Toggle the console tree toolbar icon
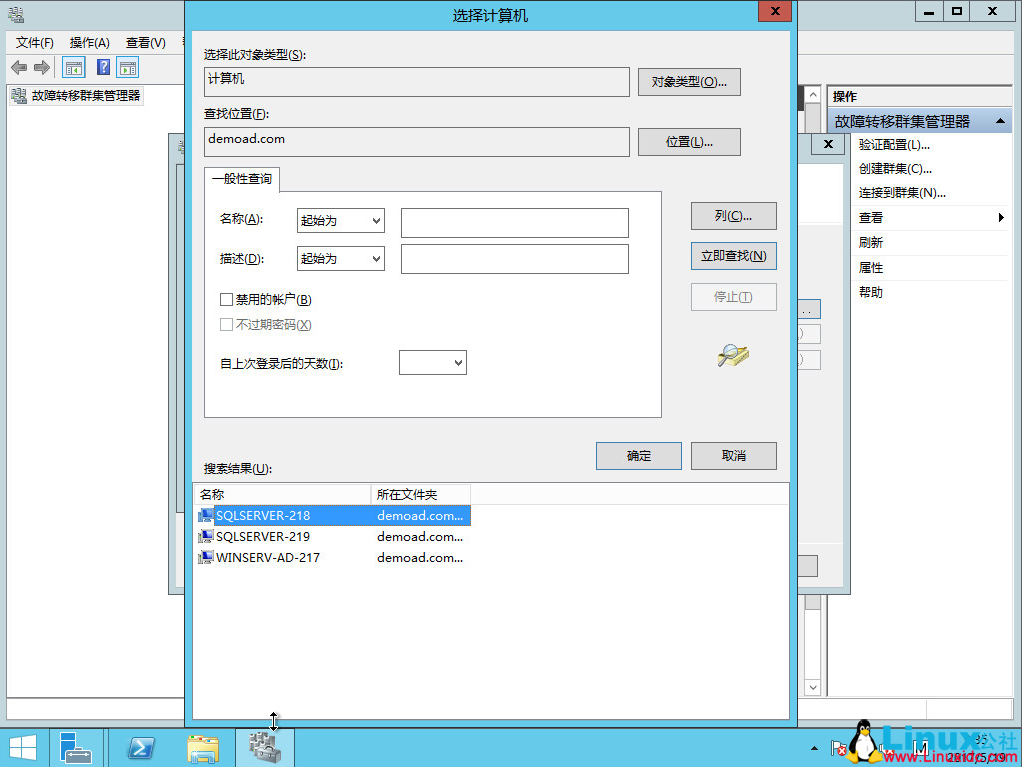Viewport: 1022px width, 767px height. (72, 67)
